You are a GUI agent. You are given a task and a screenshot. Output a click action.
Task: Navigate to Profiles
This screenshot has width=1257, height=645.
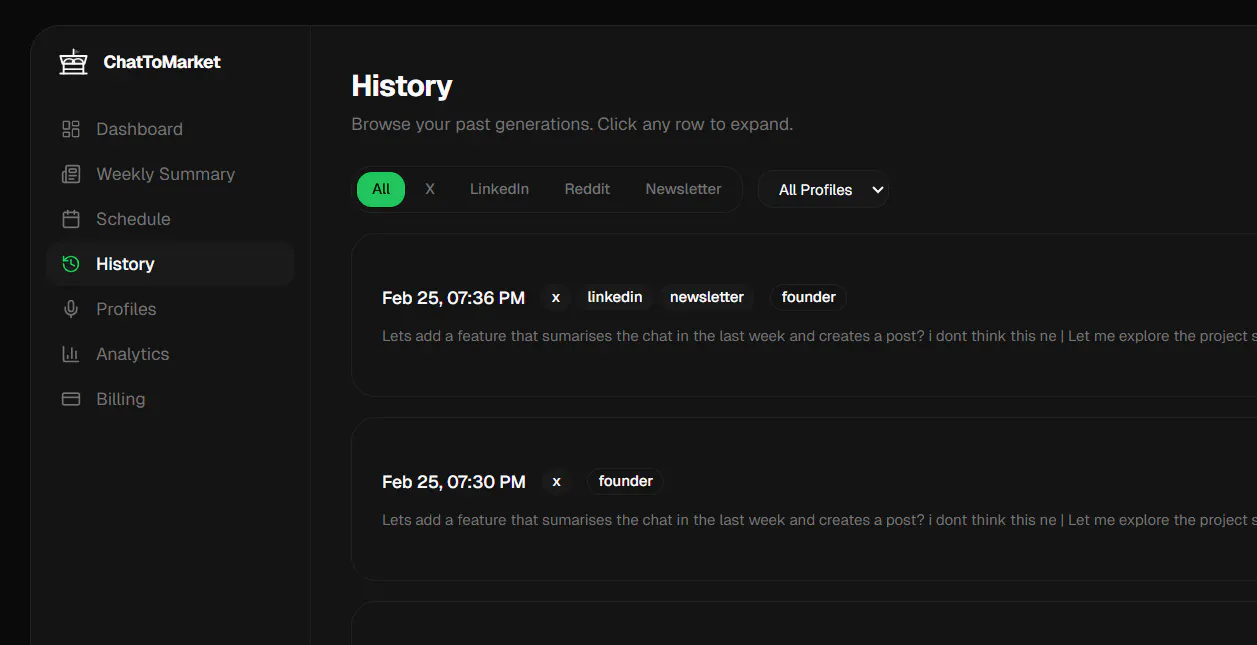click(x=170, y=309)
